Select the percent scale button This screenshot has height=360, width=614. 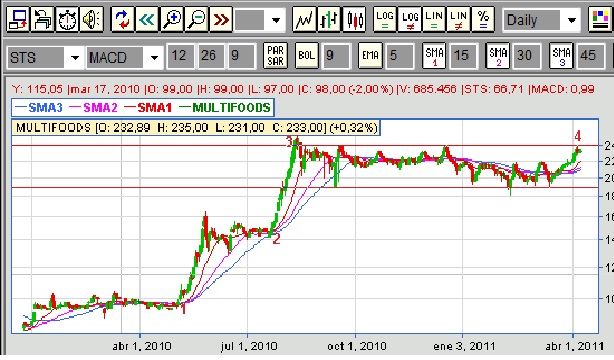[483, 18]
